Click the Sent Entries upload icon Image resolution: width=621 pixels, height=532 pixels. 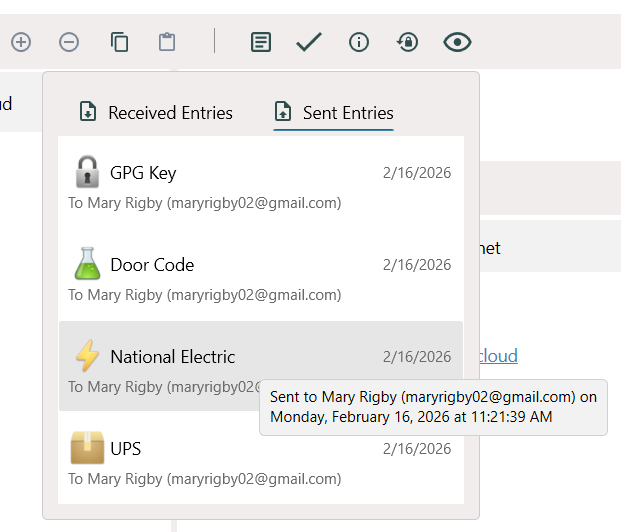[283, 111]
